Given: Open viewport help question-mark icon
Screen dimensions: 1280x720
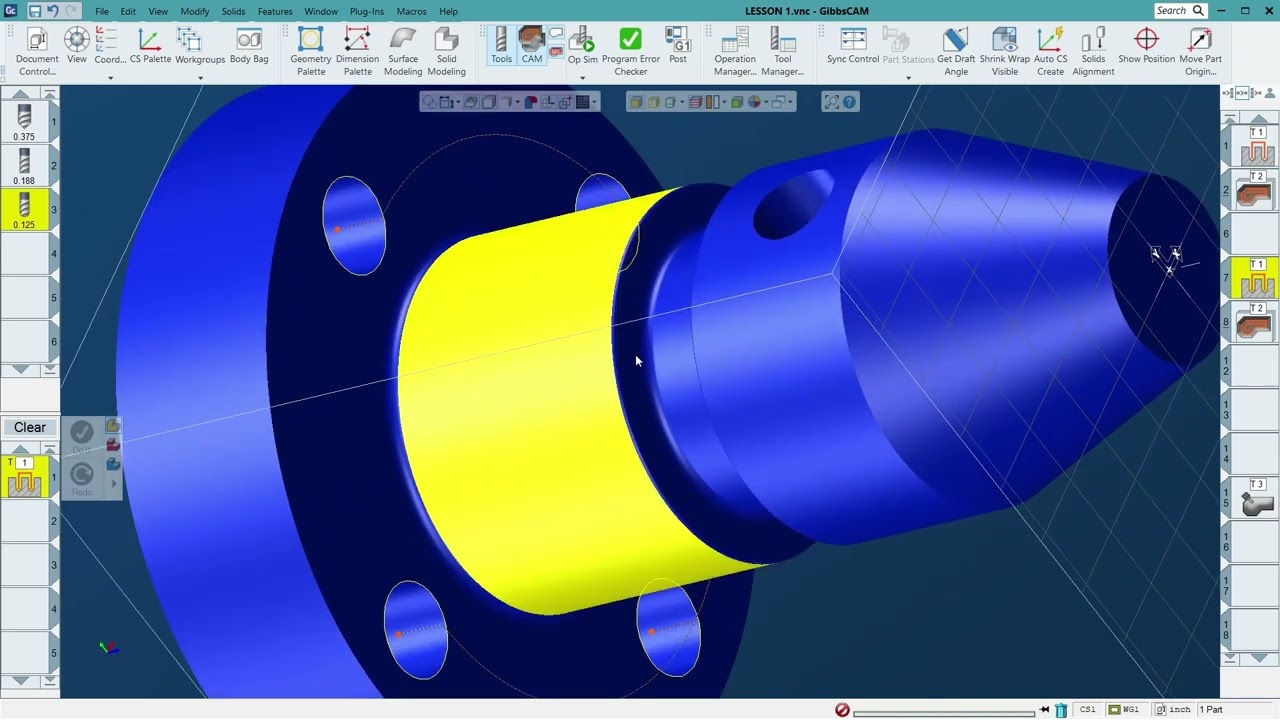Looking at the screenshot, I should [x=850, y=102].
